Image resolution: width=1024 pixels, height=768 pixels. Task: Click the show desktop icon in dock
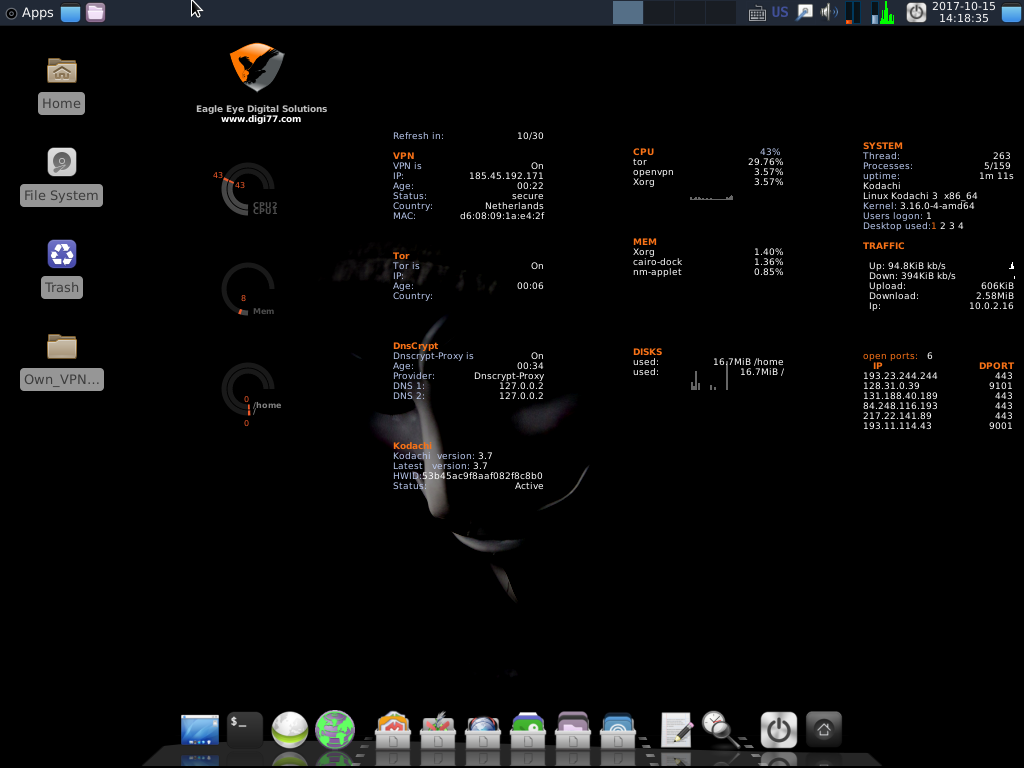[x=200, y=730]
